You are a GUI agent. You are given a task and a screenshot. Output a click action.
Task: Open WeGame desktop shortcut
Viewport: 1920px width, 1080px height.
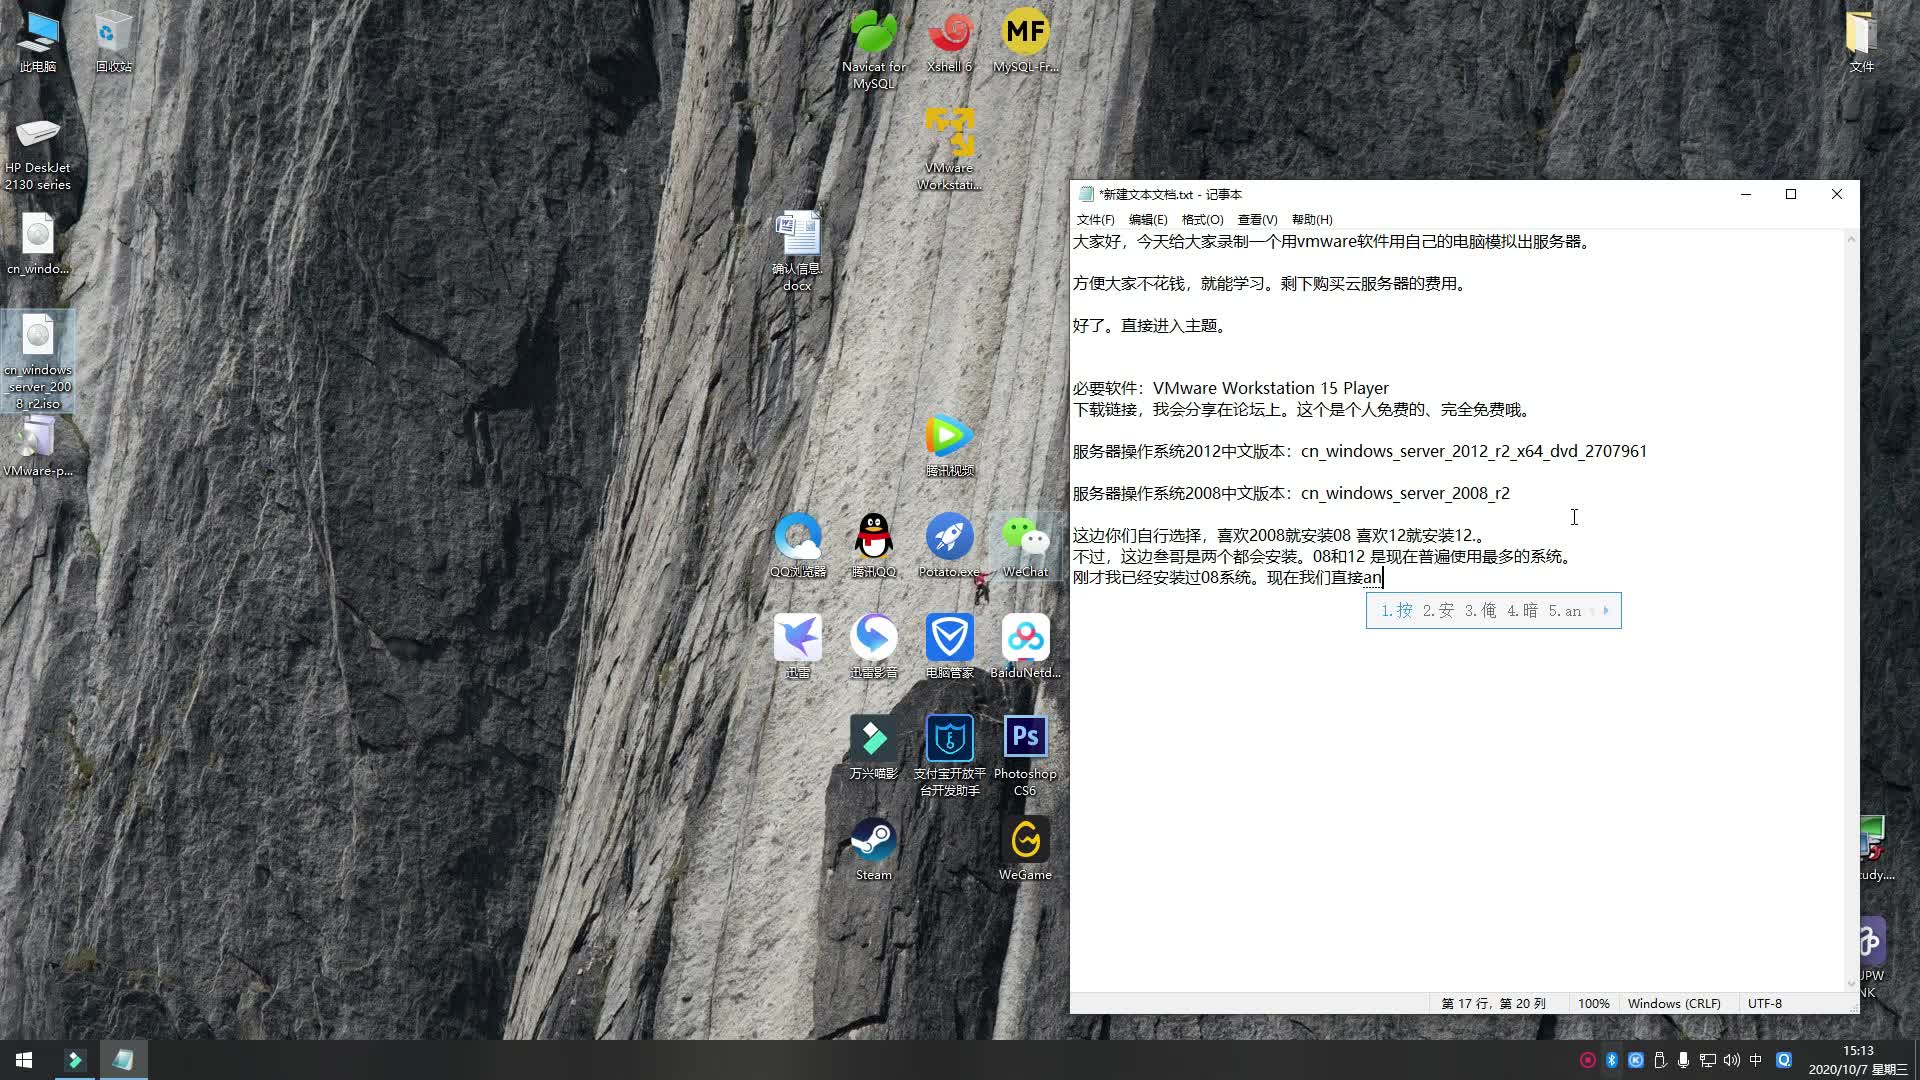pyautogui.click(x=1025, y=841)
